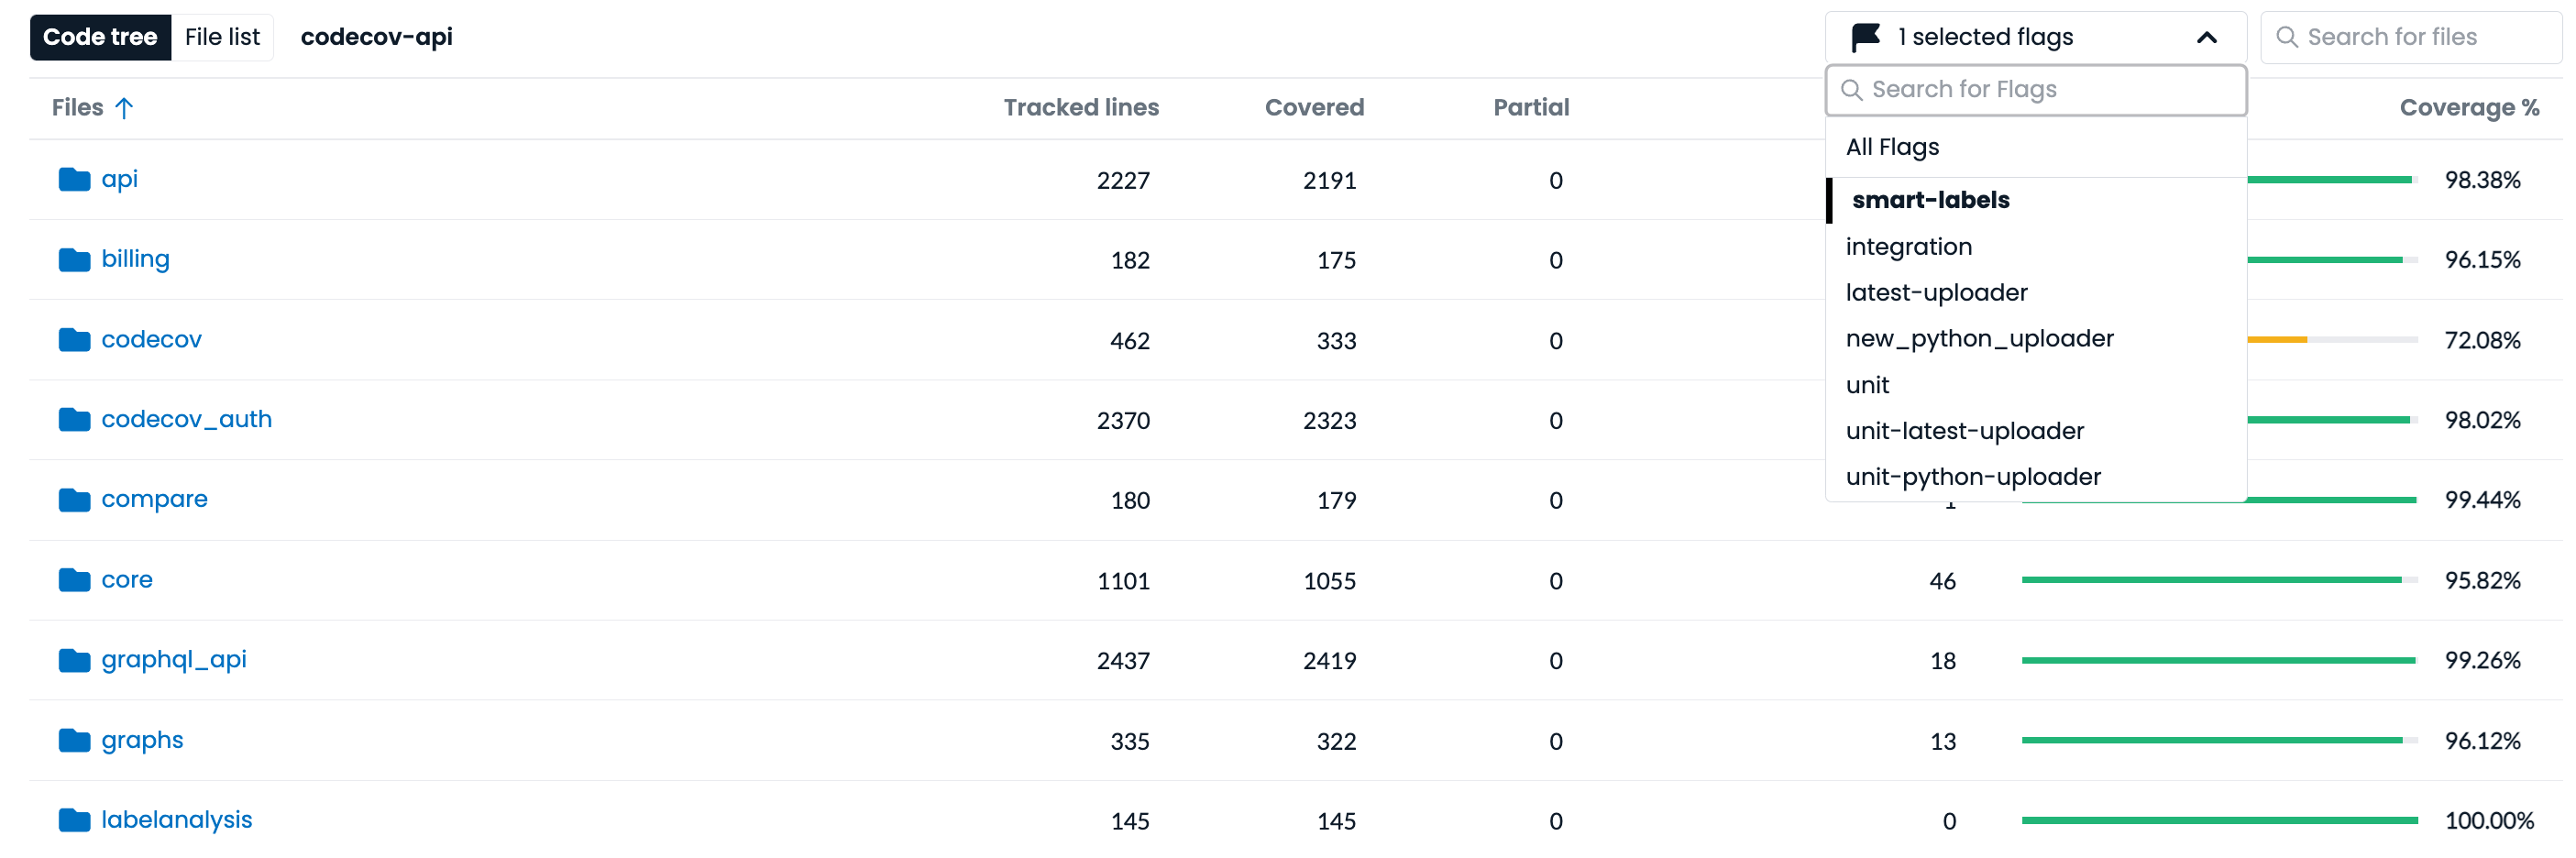Toggle sort arrow next to Files header
Viewport: 2576px width, 858px height.
(124, 108)
